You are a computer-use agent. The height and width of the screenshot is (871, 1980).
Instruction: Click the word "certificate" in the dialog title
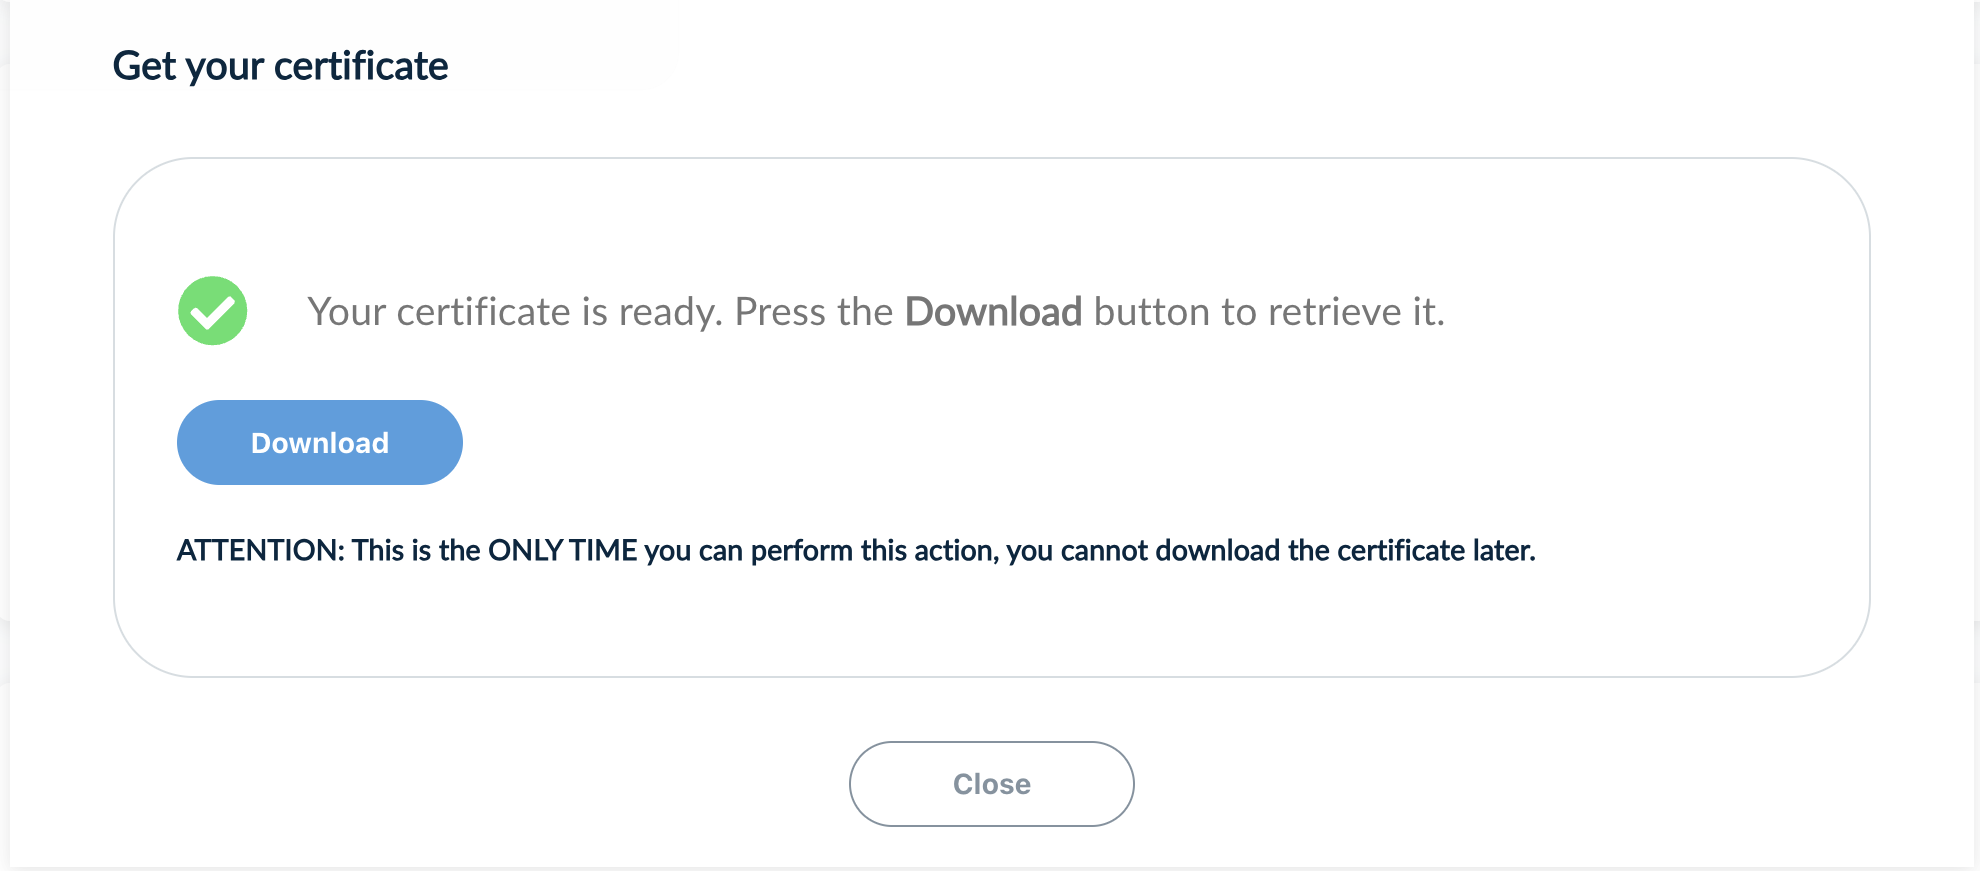click(x=361, y=66)
